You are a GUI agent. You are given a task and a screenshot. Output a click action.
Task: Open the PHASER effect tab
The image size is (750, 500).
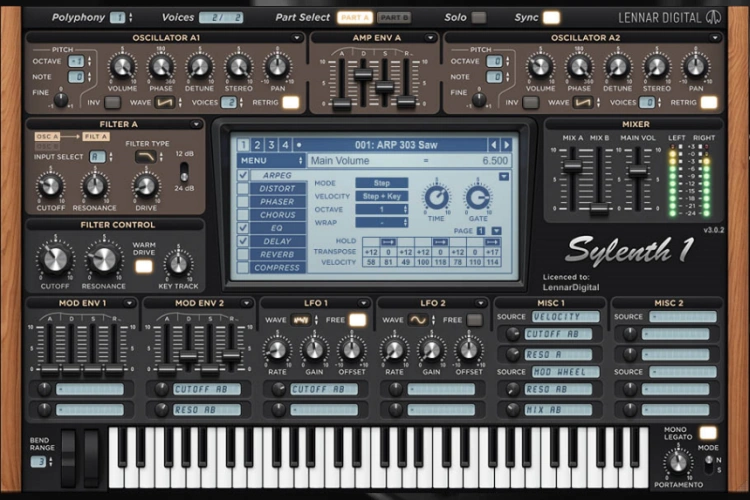(277, 202)
